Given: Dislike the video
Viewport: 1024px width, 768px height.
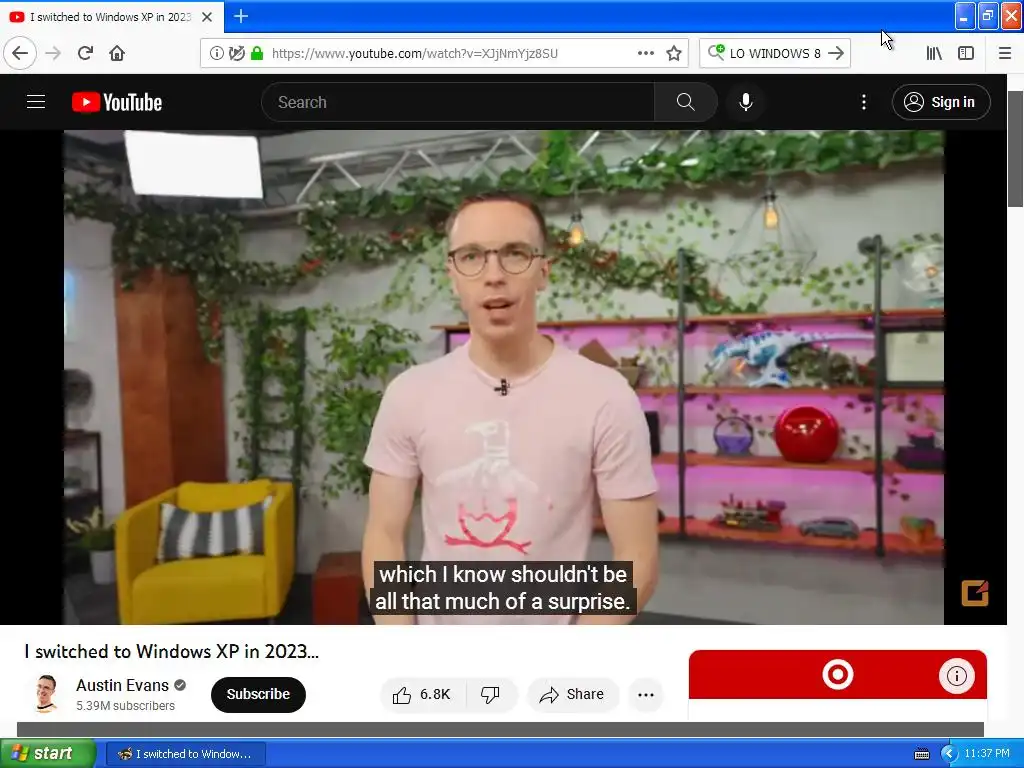Looking at the screenshot, I should click(490, 694).
